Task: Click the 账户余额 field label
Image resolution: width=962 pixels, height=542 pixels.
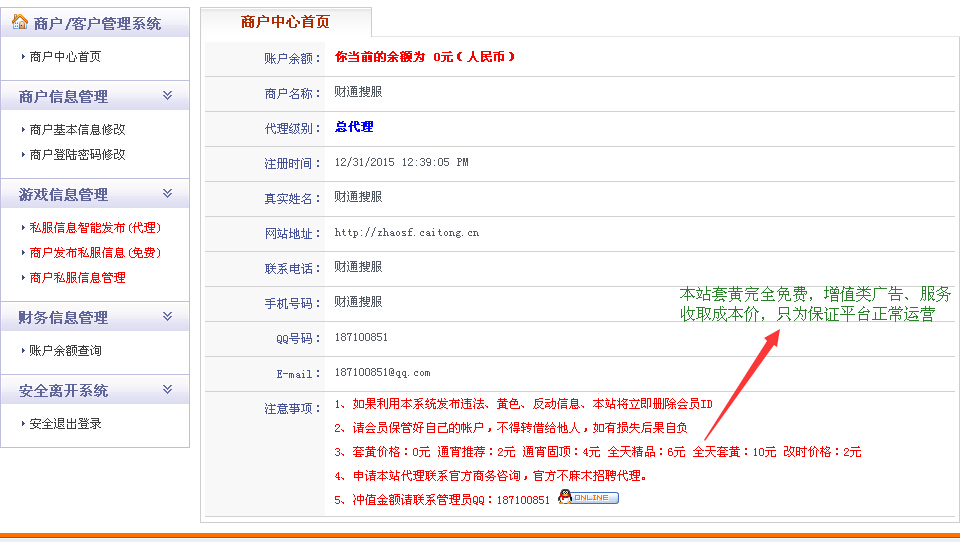Action: pyautogui.click(x=292, y=58)
